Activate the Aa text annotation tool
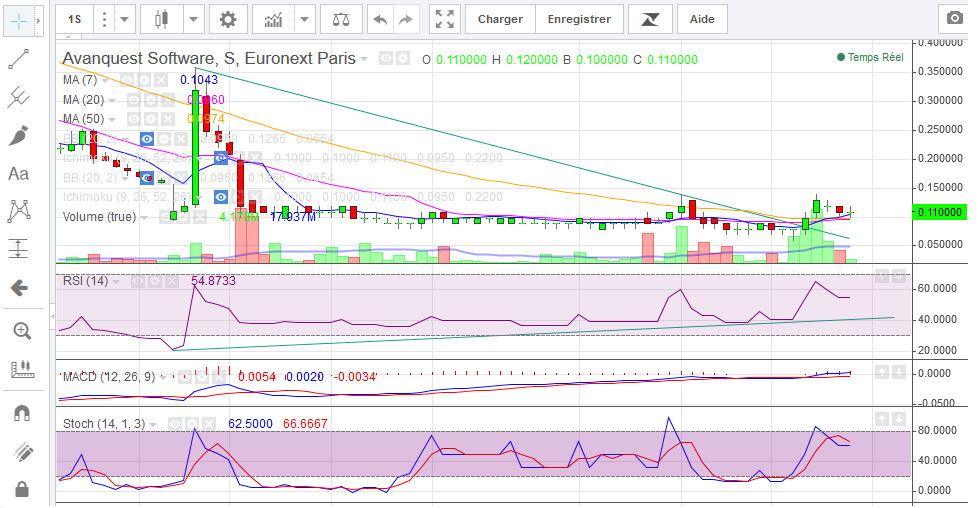This screenshot has height=508, width=978. (x=18, y=173)
